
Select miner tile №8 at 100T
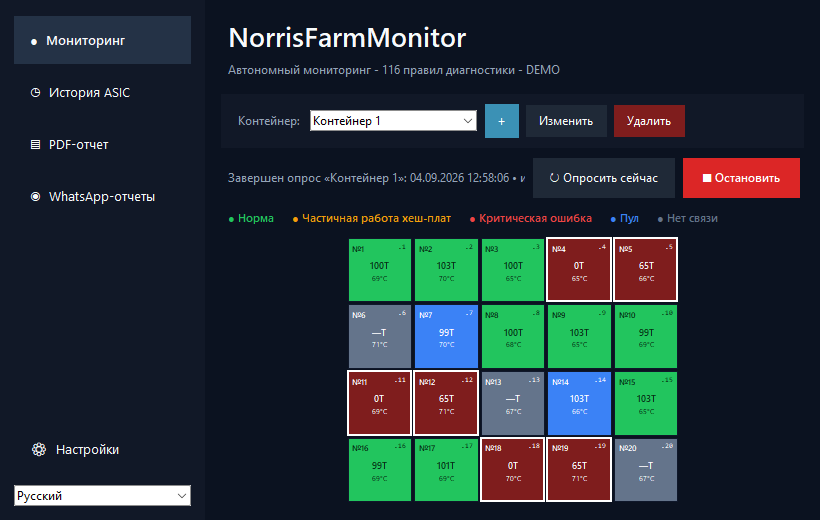pyautogui.click(x=512, y=336)
